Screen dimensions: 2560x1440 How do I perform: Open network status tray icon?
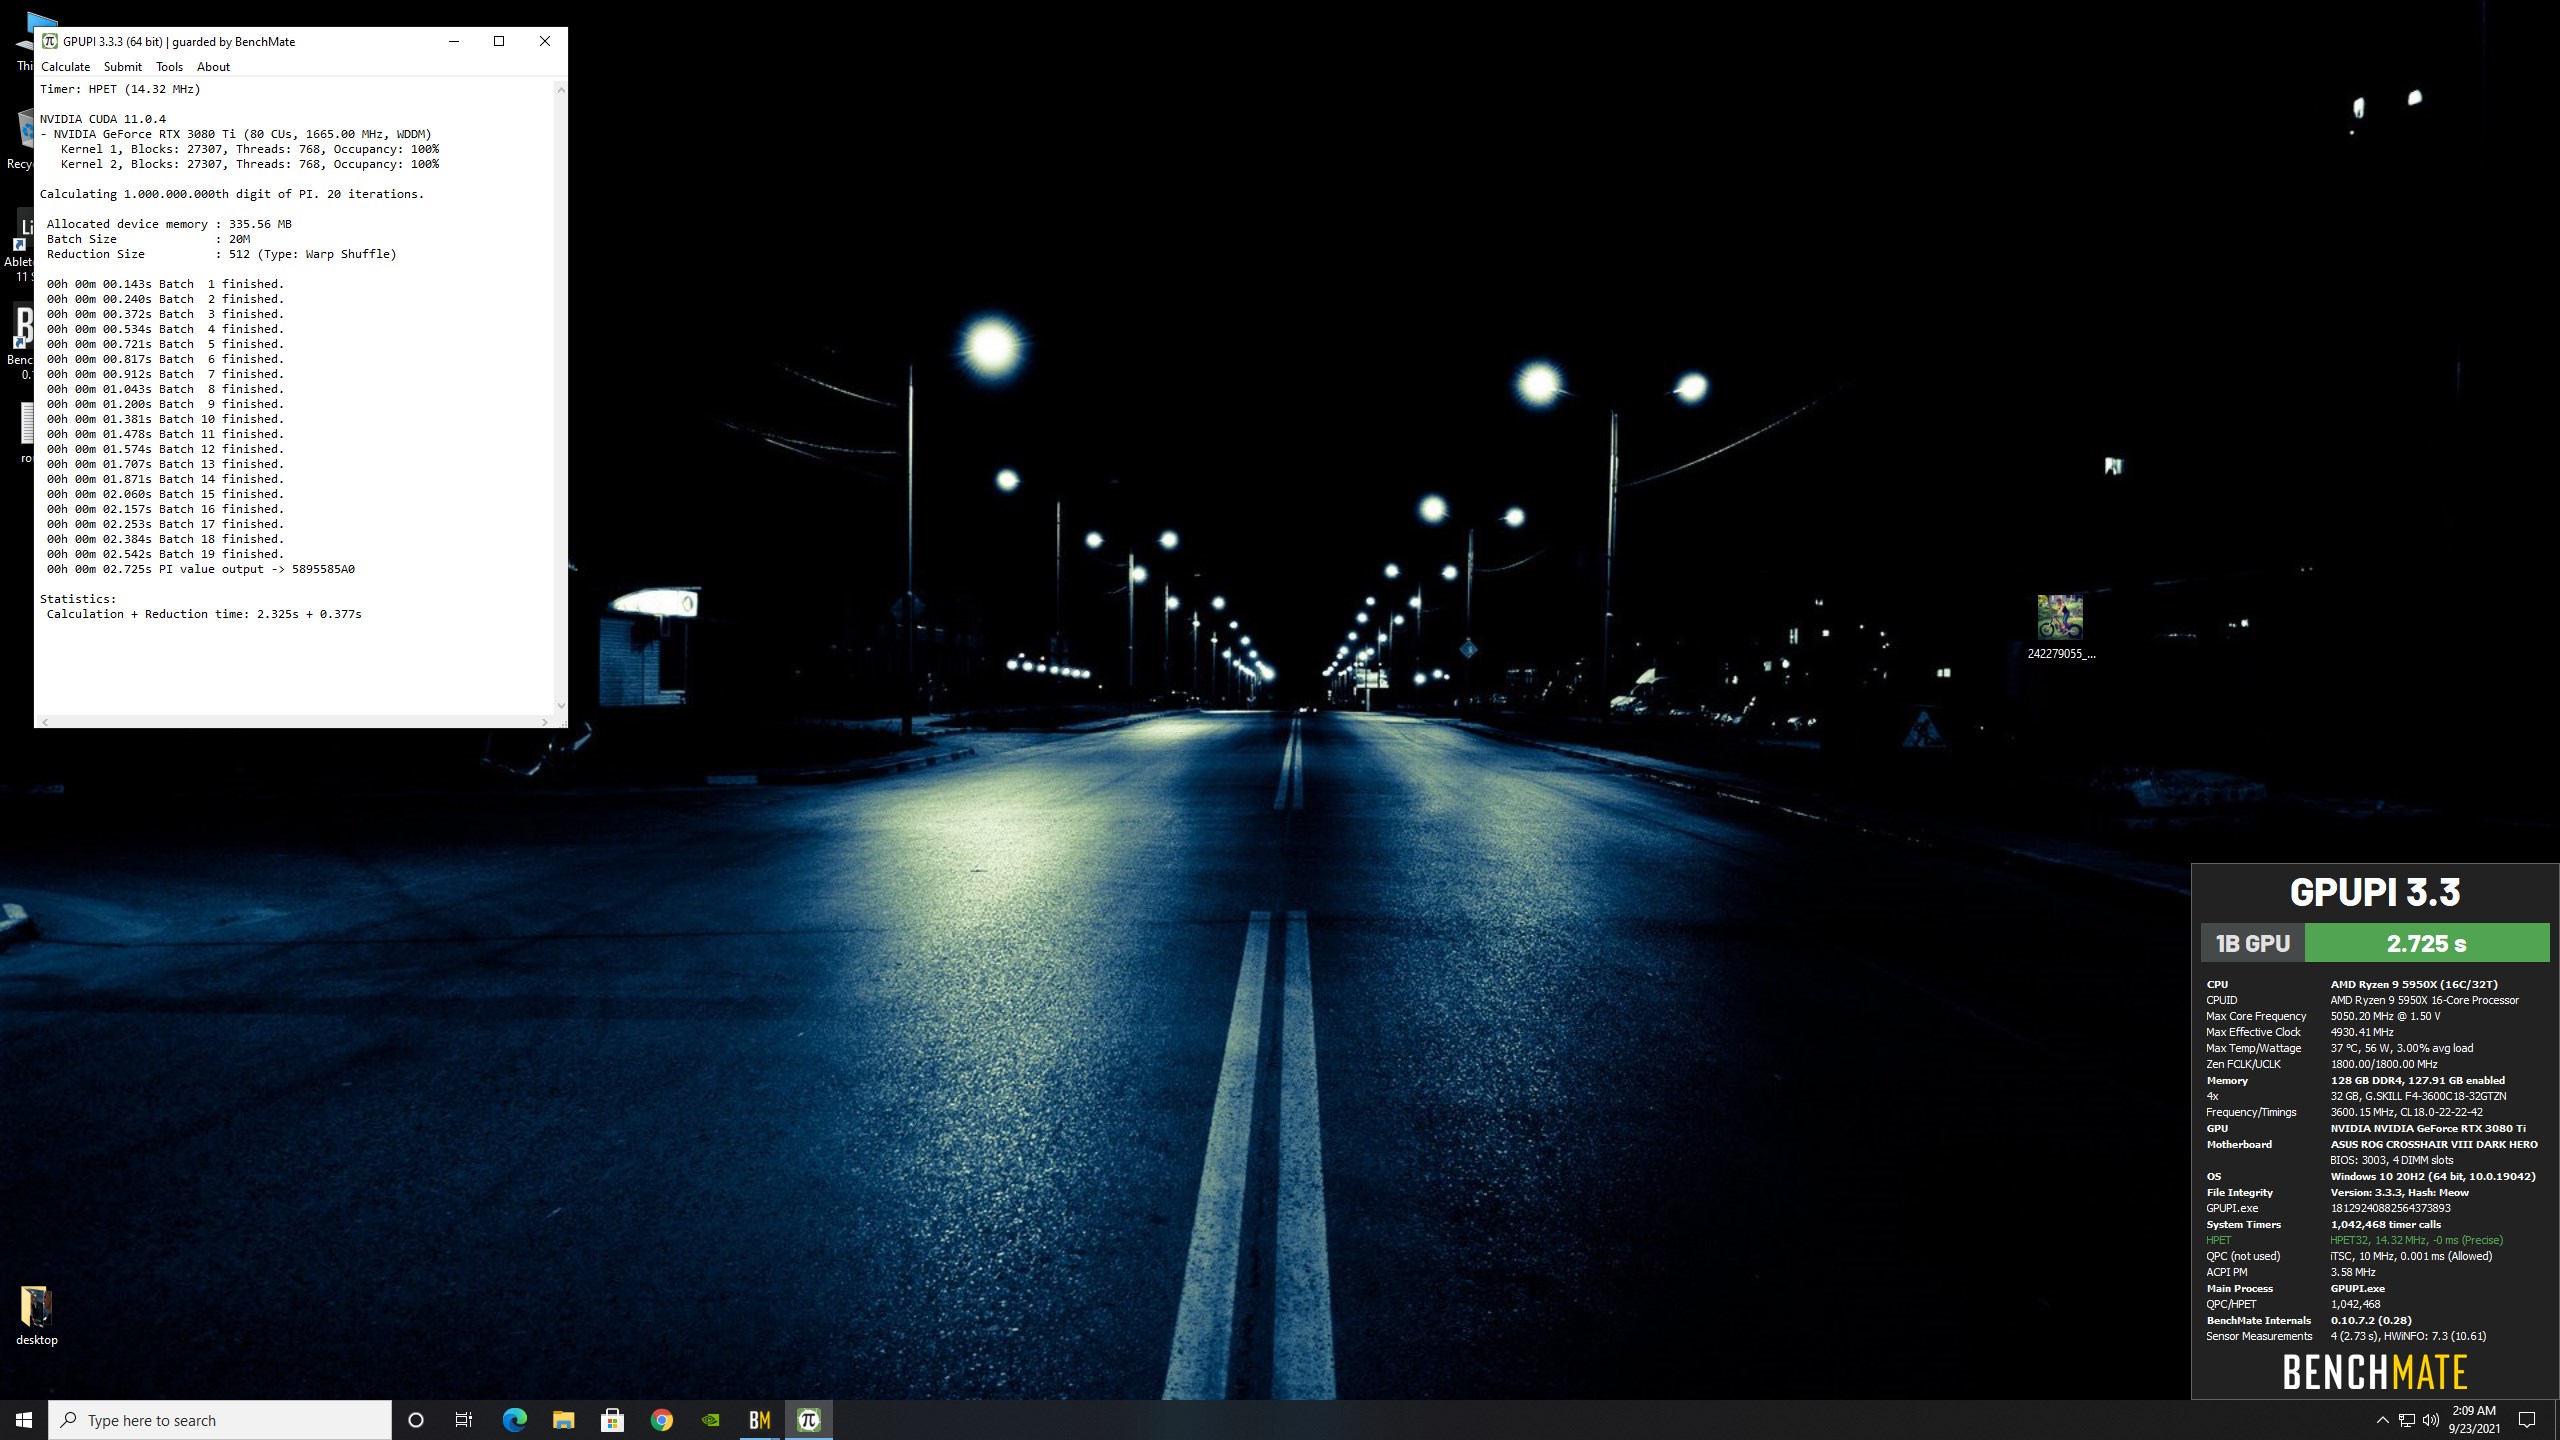click(x=2407, y=1420)
